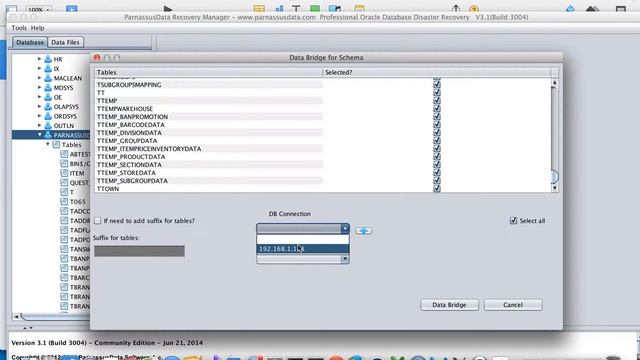The width and height of the screenshot is (640, 360).
Task: Select the TTEMP_DIVISIONDATA table row
Action: (209, 133)
